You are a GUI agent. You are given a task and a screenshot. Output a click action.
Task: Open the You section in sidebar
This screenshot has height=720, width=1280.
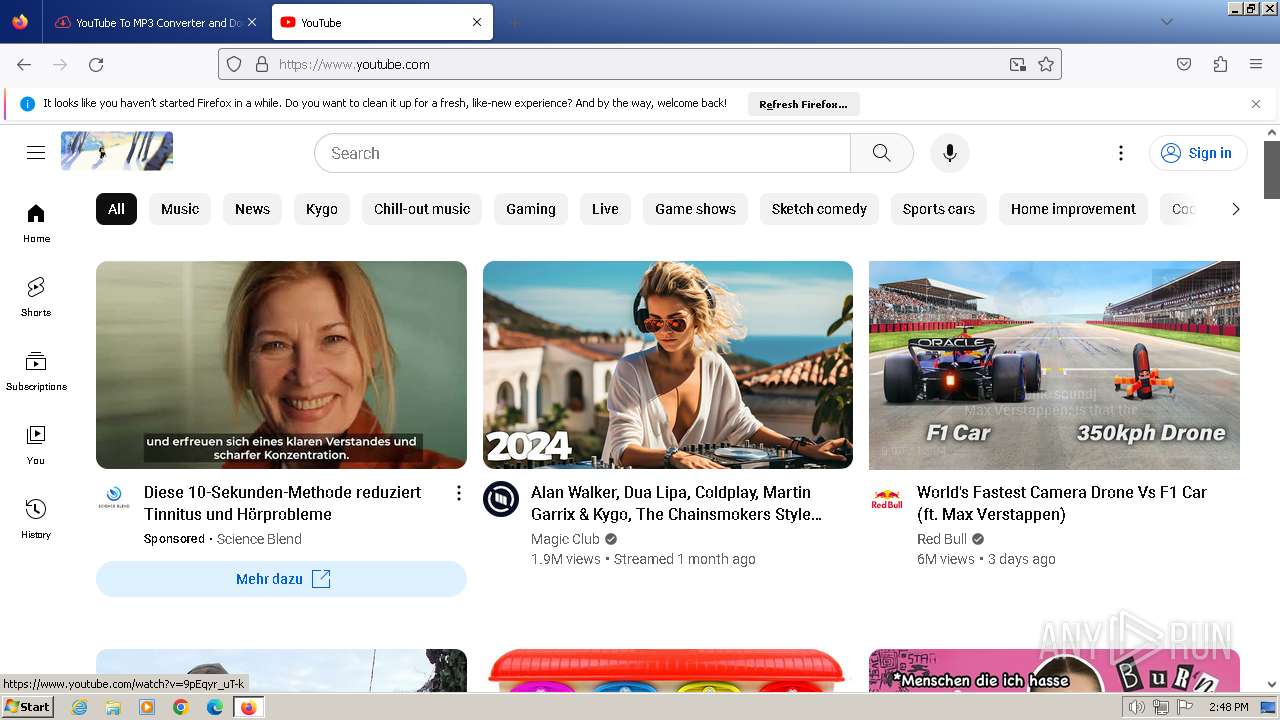tap(36, 445)
